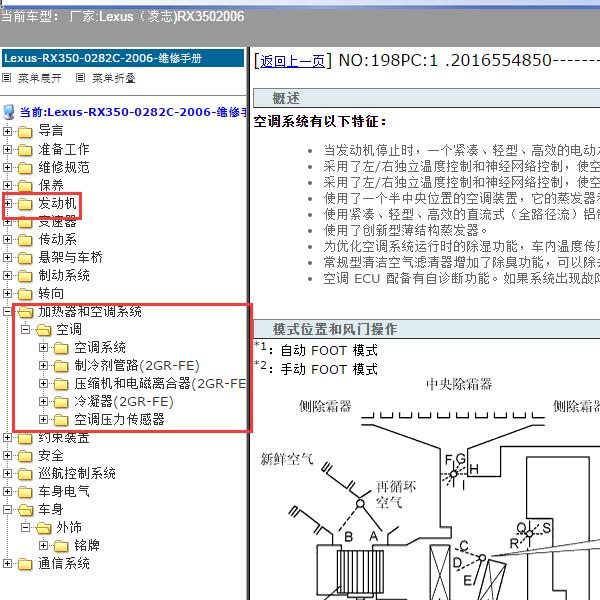The width and height of the screenshot is (600, 600).
Task: Expand the 维修规范 tree node
Action: tap(7, 167)
